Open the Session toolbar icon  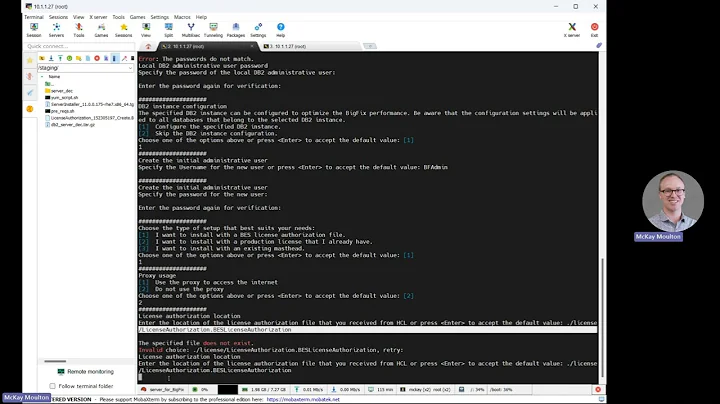34,30
